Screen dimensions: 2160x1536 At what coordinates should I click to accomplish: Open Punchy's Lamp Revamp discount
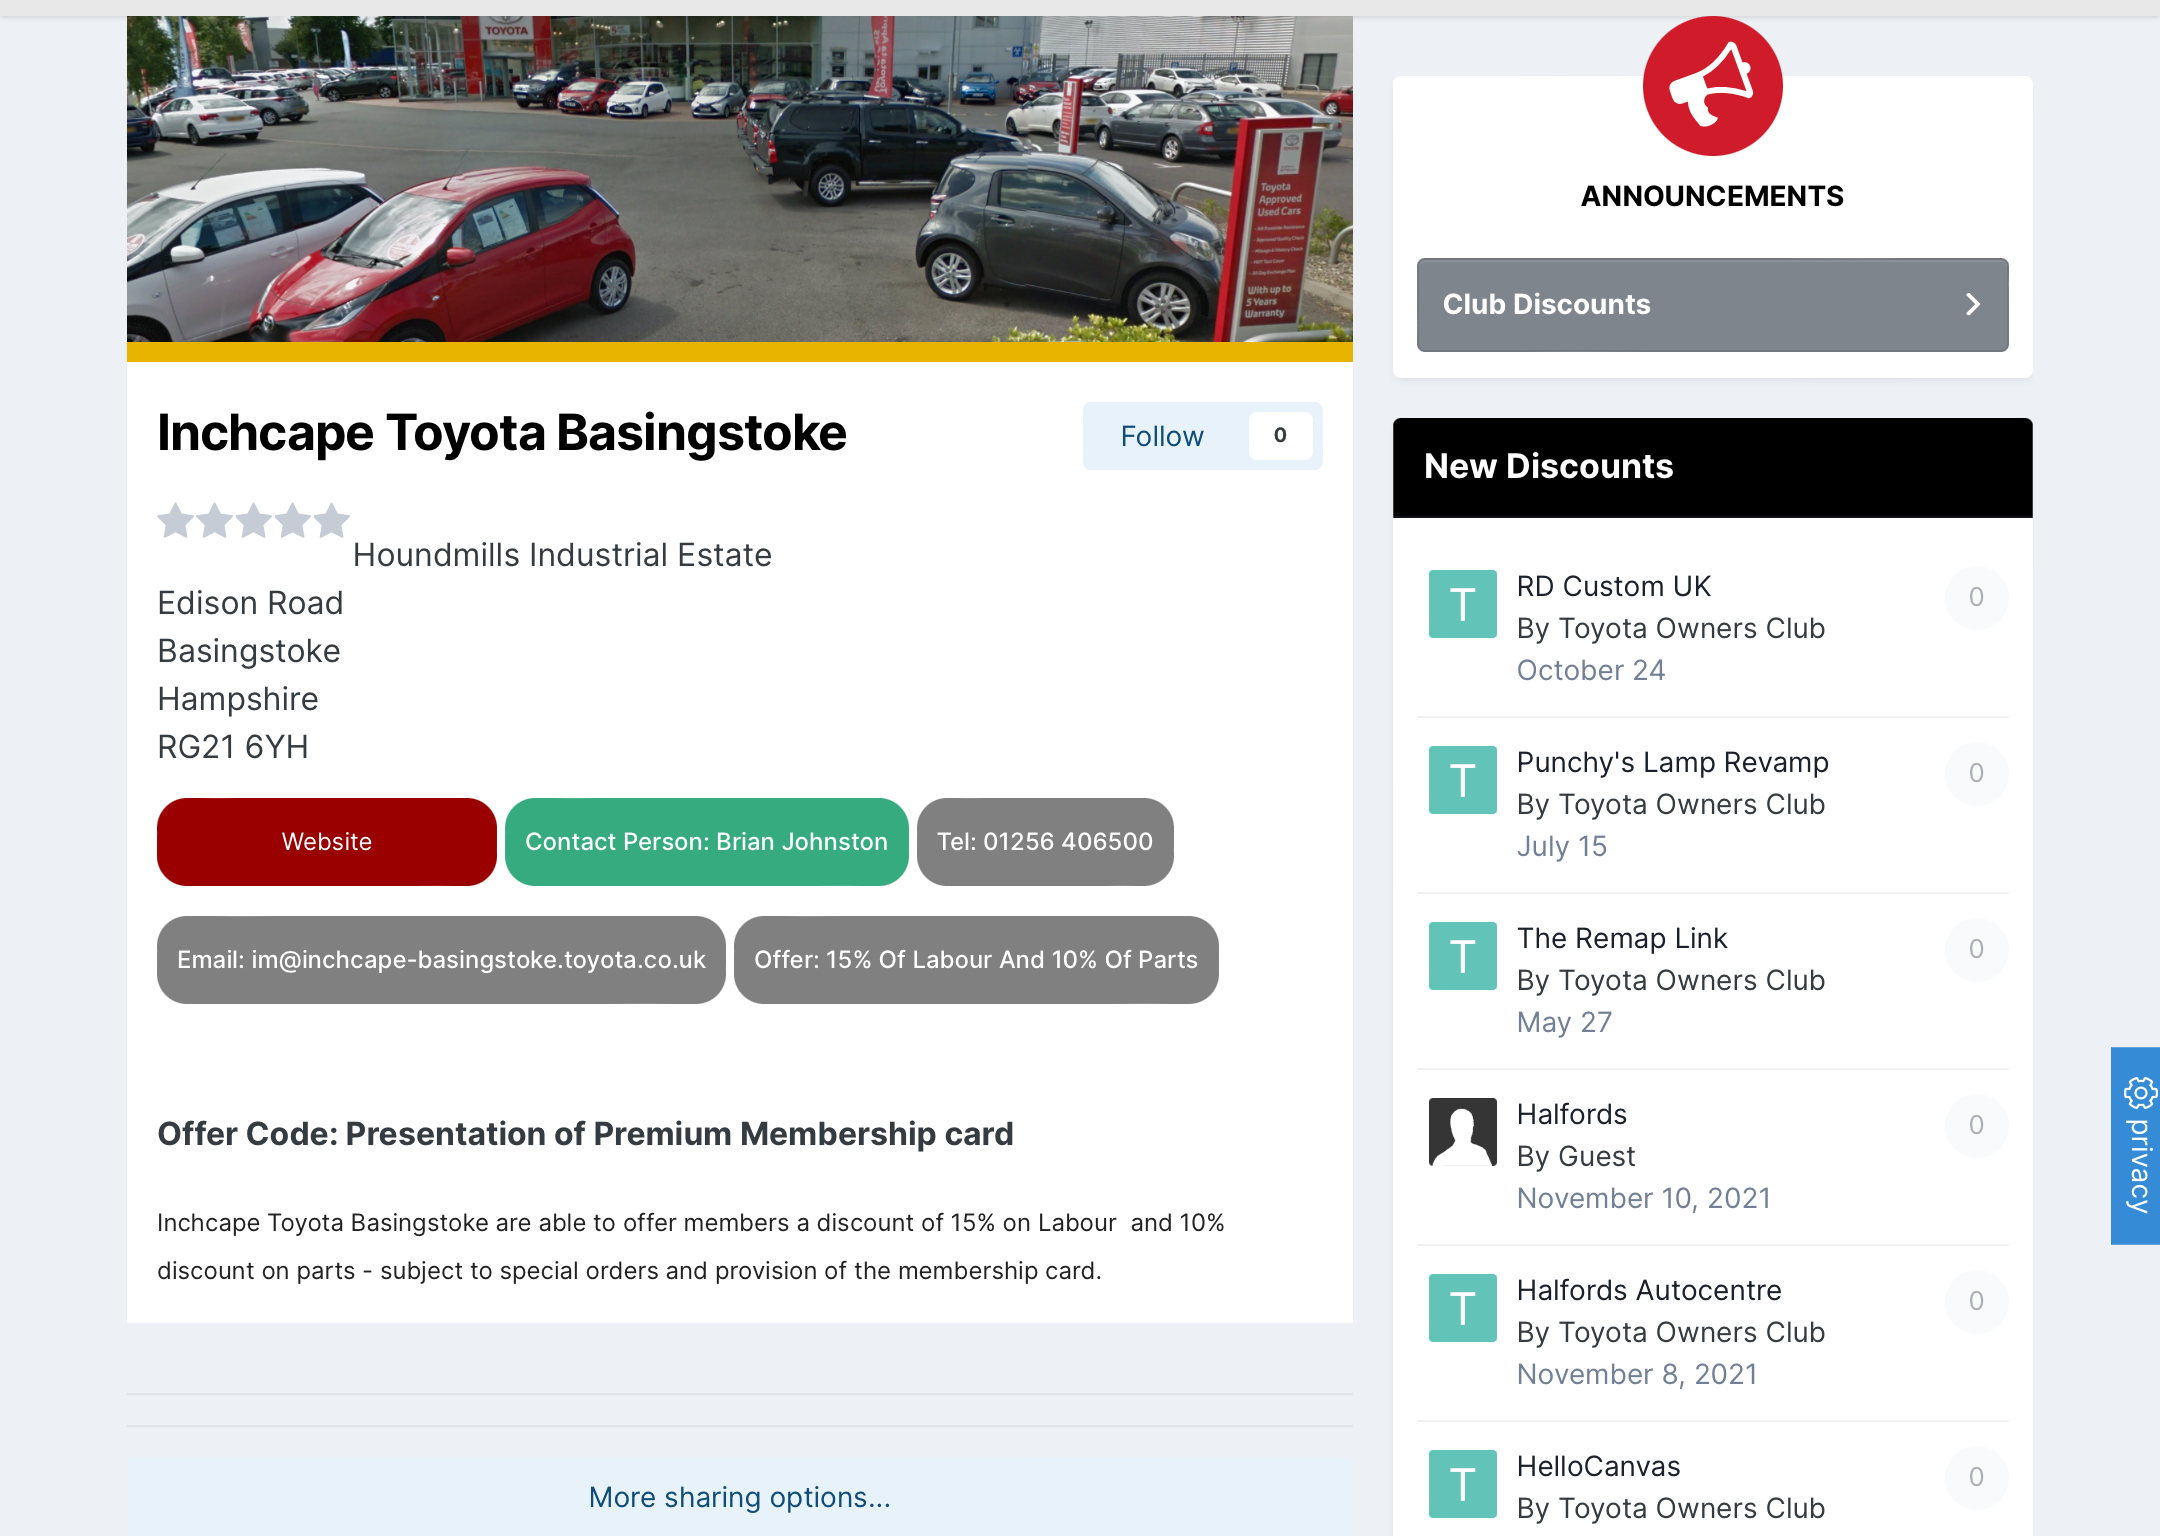tap(1672, 762)
